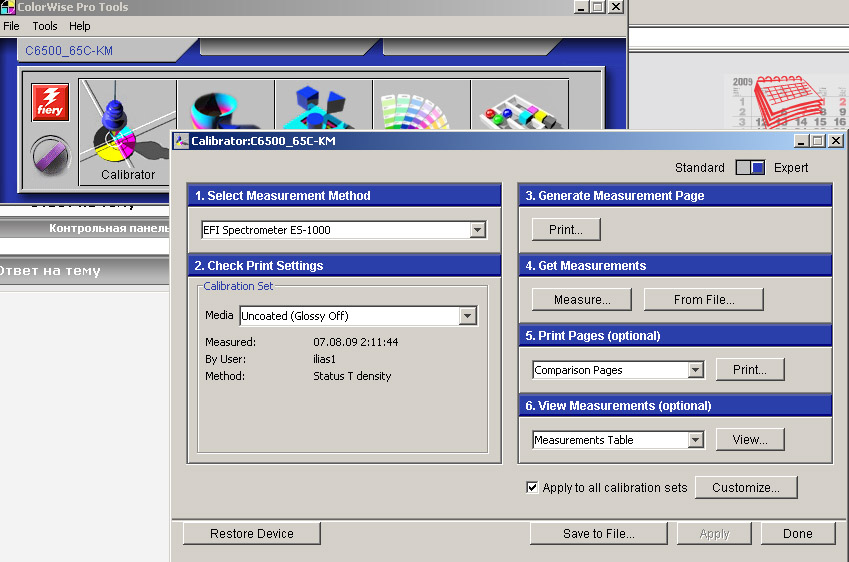Click the Standard mode label
This screenshot has height=562, width=849.
[x=700, y=168]
